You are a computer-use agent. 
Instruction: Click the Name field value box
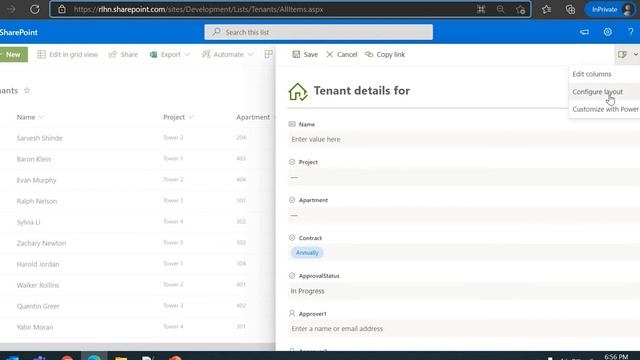coord(464,139)
